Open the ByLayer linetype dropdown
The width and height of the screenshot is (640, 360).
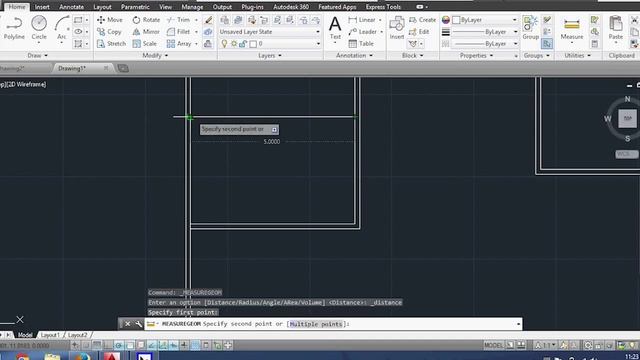coord(484,43)
